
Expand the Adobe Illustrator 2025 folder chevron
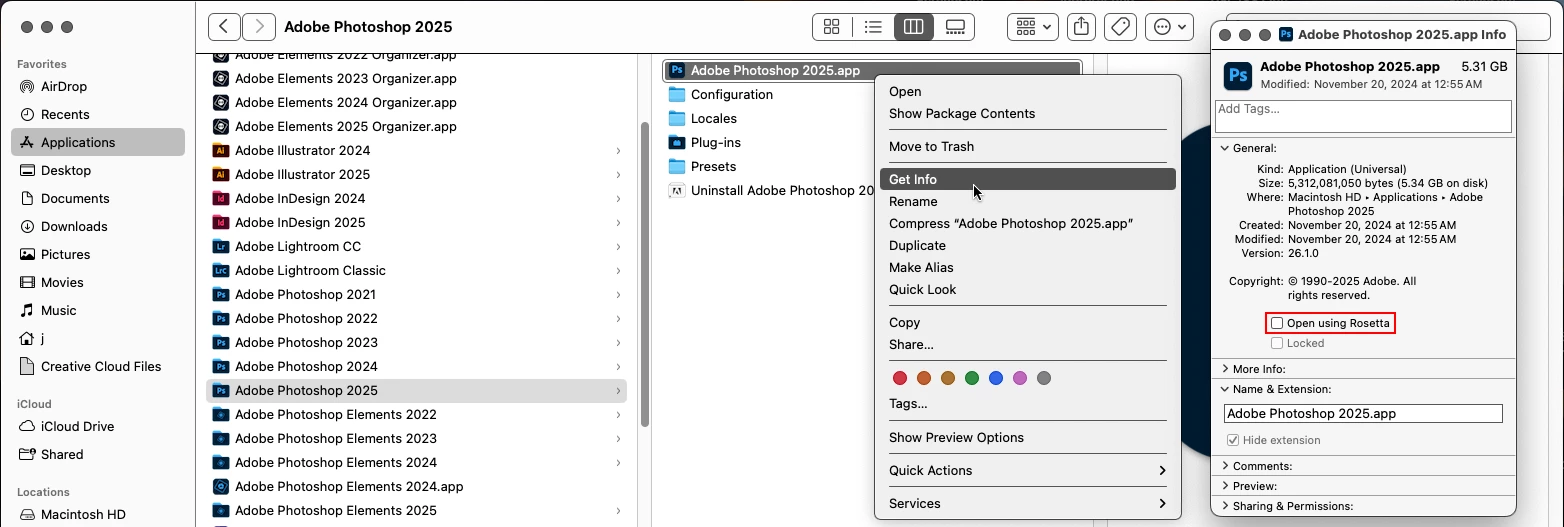point(618,174)
